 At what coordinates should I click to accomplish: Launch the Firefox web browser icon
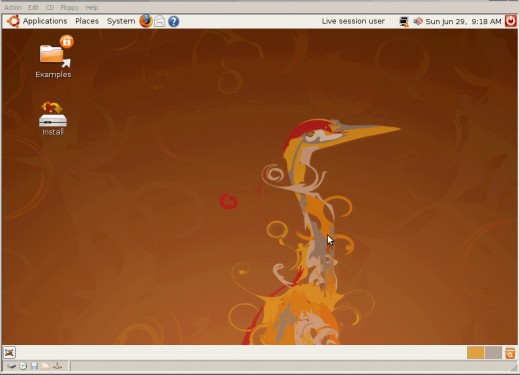click(x=146, y=21)
